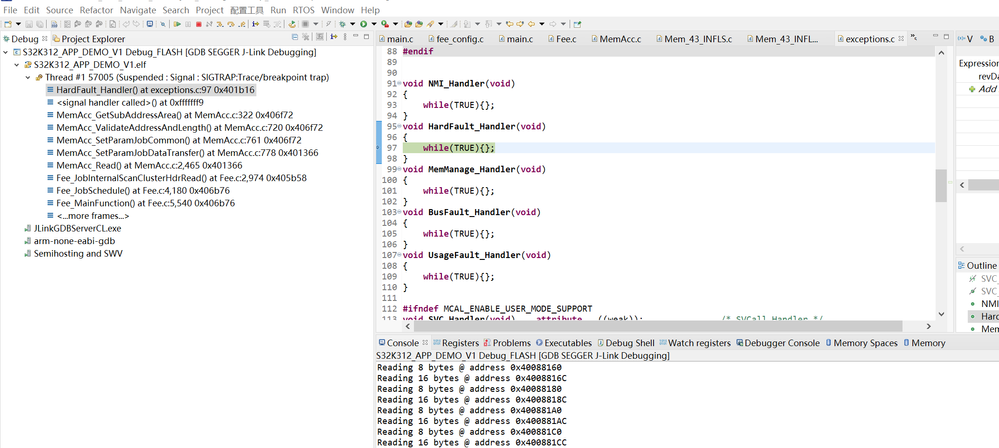Minimize the Debug view panel
Image resolution: width=999 pixels, height=448 pixels.
pos(356,36)
